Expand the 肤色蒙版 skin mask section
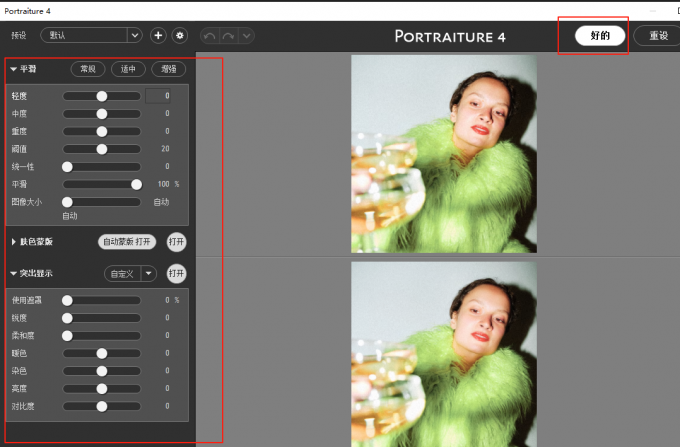Screen dimensions: 680x447 [13, 242]
